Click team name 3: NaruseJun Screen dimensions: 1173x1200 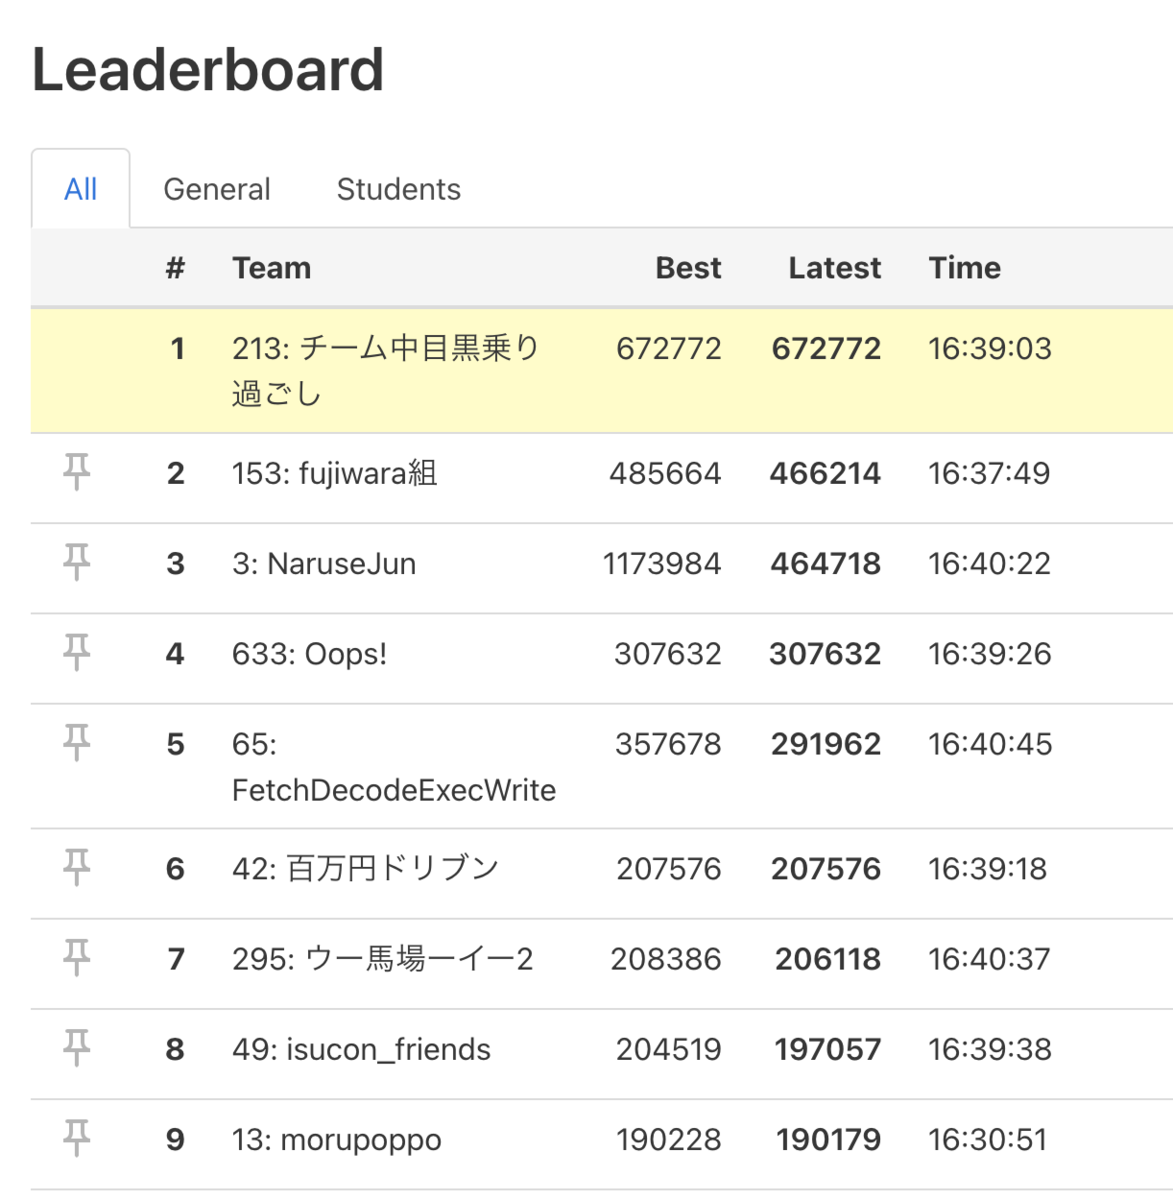click(324, 563)
